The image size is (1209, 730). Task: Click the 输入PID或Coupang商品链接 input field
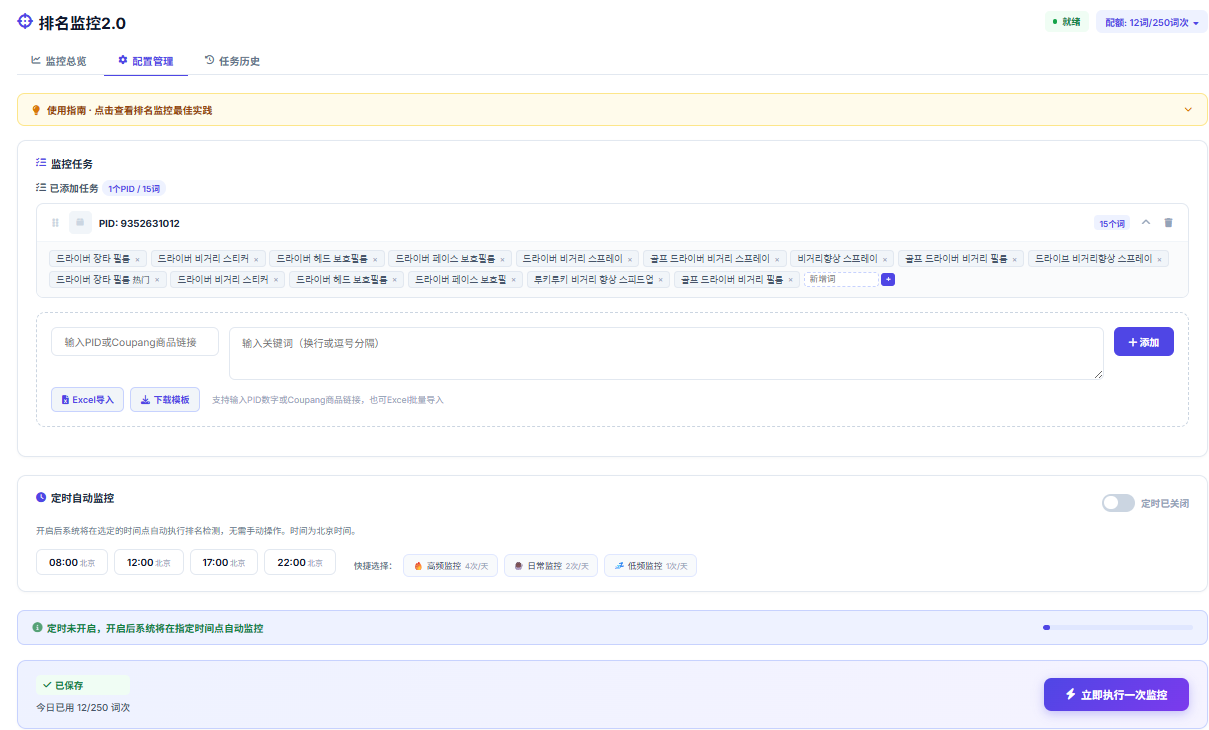[x=135, y=342]
